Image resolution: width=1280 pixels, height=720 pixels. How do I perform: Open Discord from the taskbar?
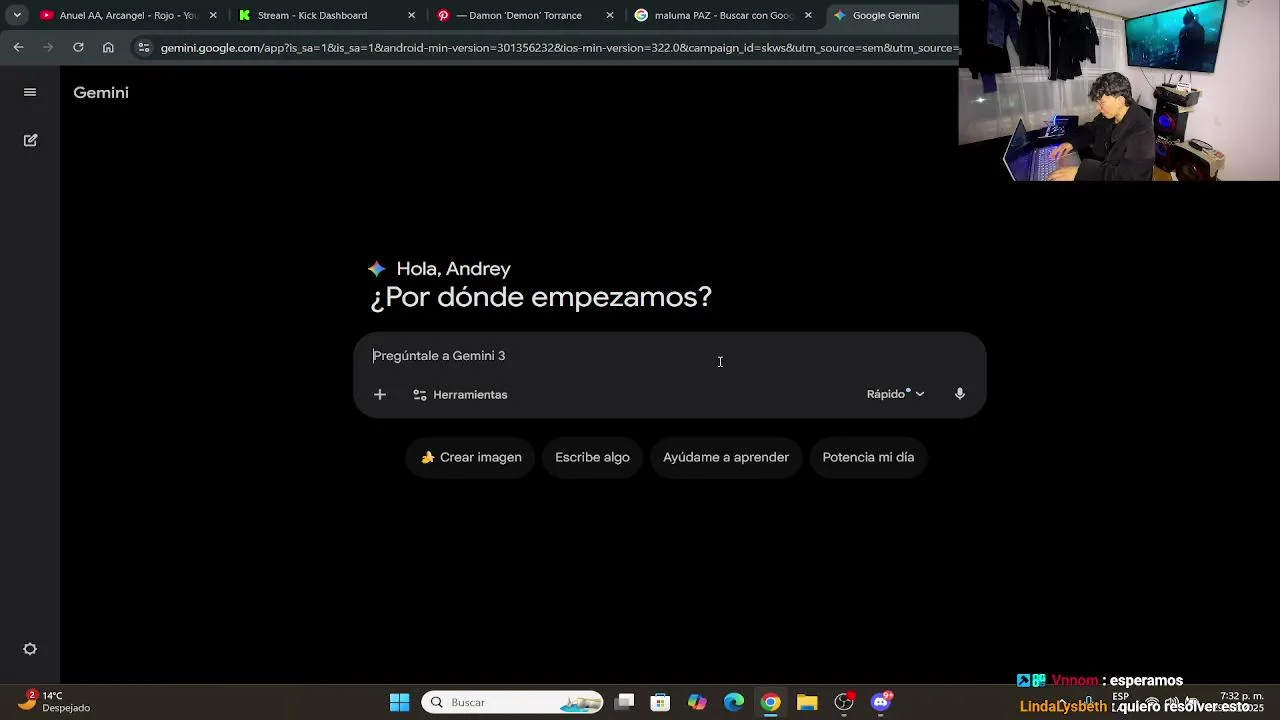pos(881,702)
